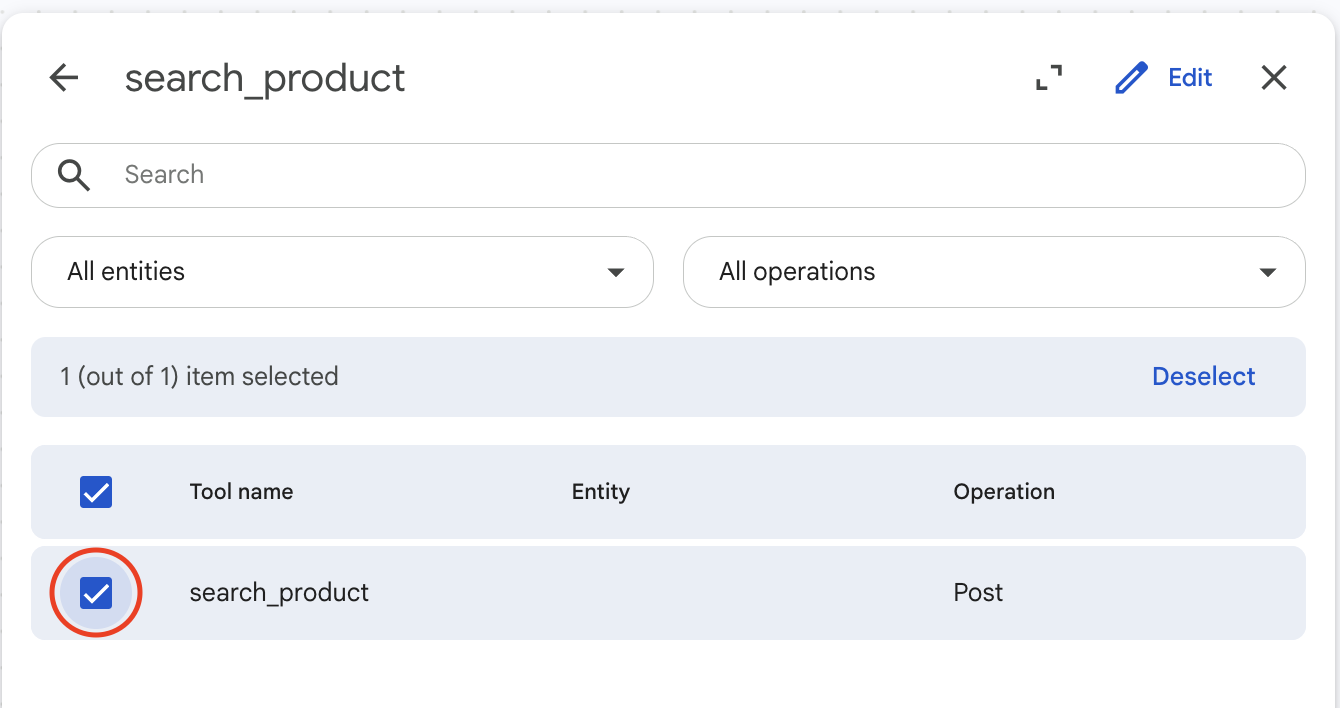
Task: Go back using the left arrow icon
Action: tap(64, 78)
